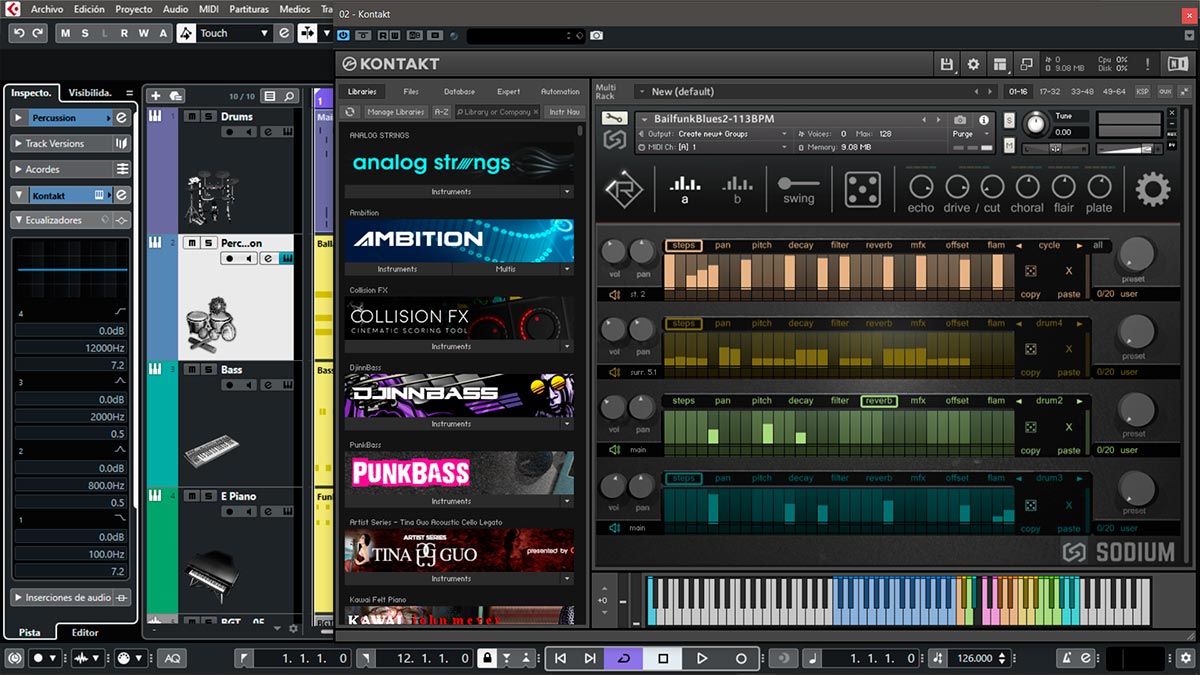The image size is (1200, 675).
Task: Click the Drums track keyboard icon
Action: (156, 117)
